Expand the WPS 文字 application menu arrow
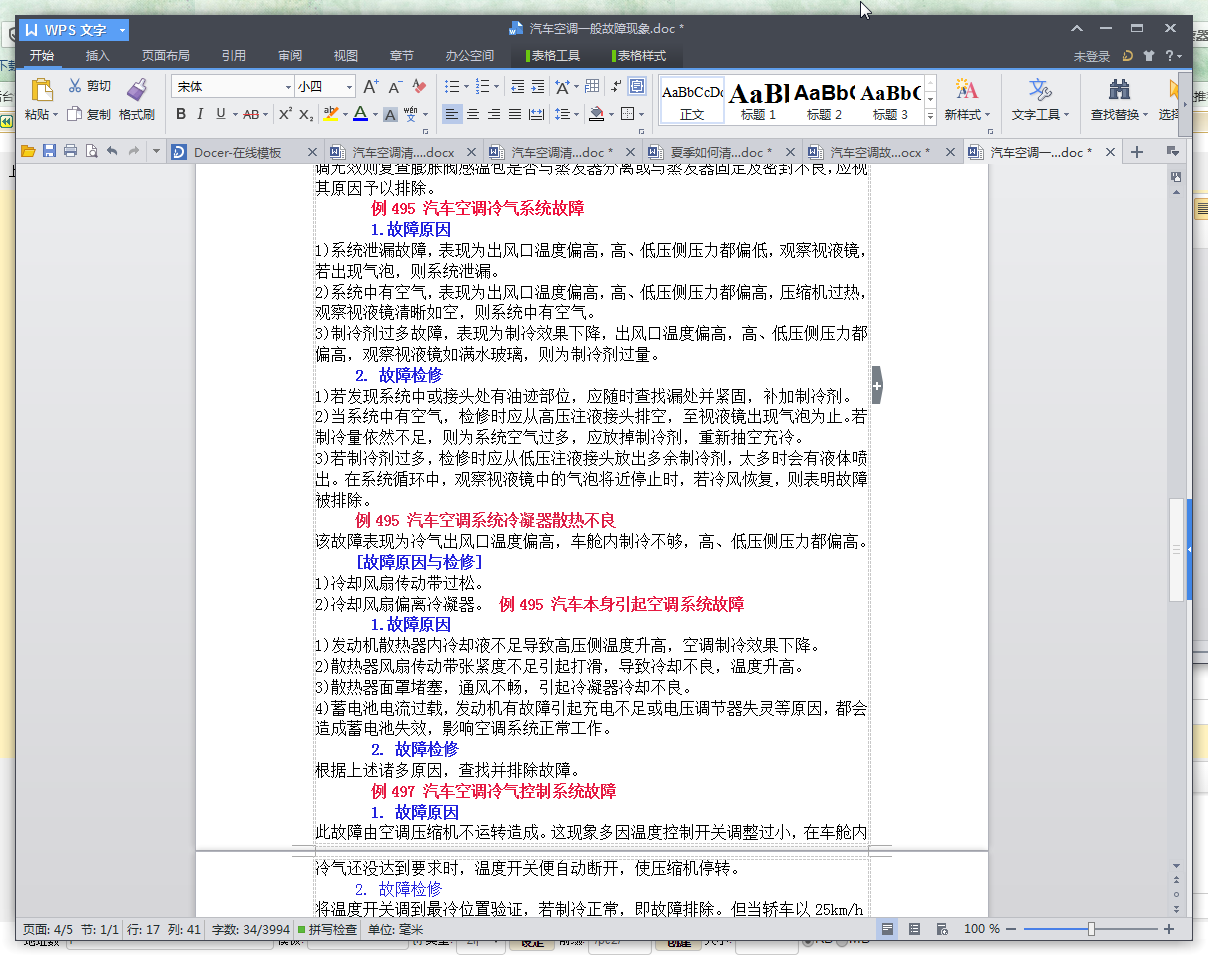This screenshot has width=1208, height=956. click(122, 30)
